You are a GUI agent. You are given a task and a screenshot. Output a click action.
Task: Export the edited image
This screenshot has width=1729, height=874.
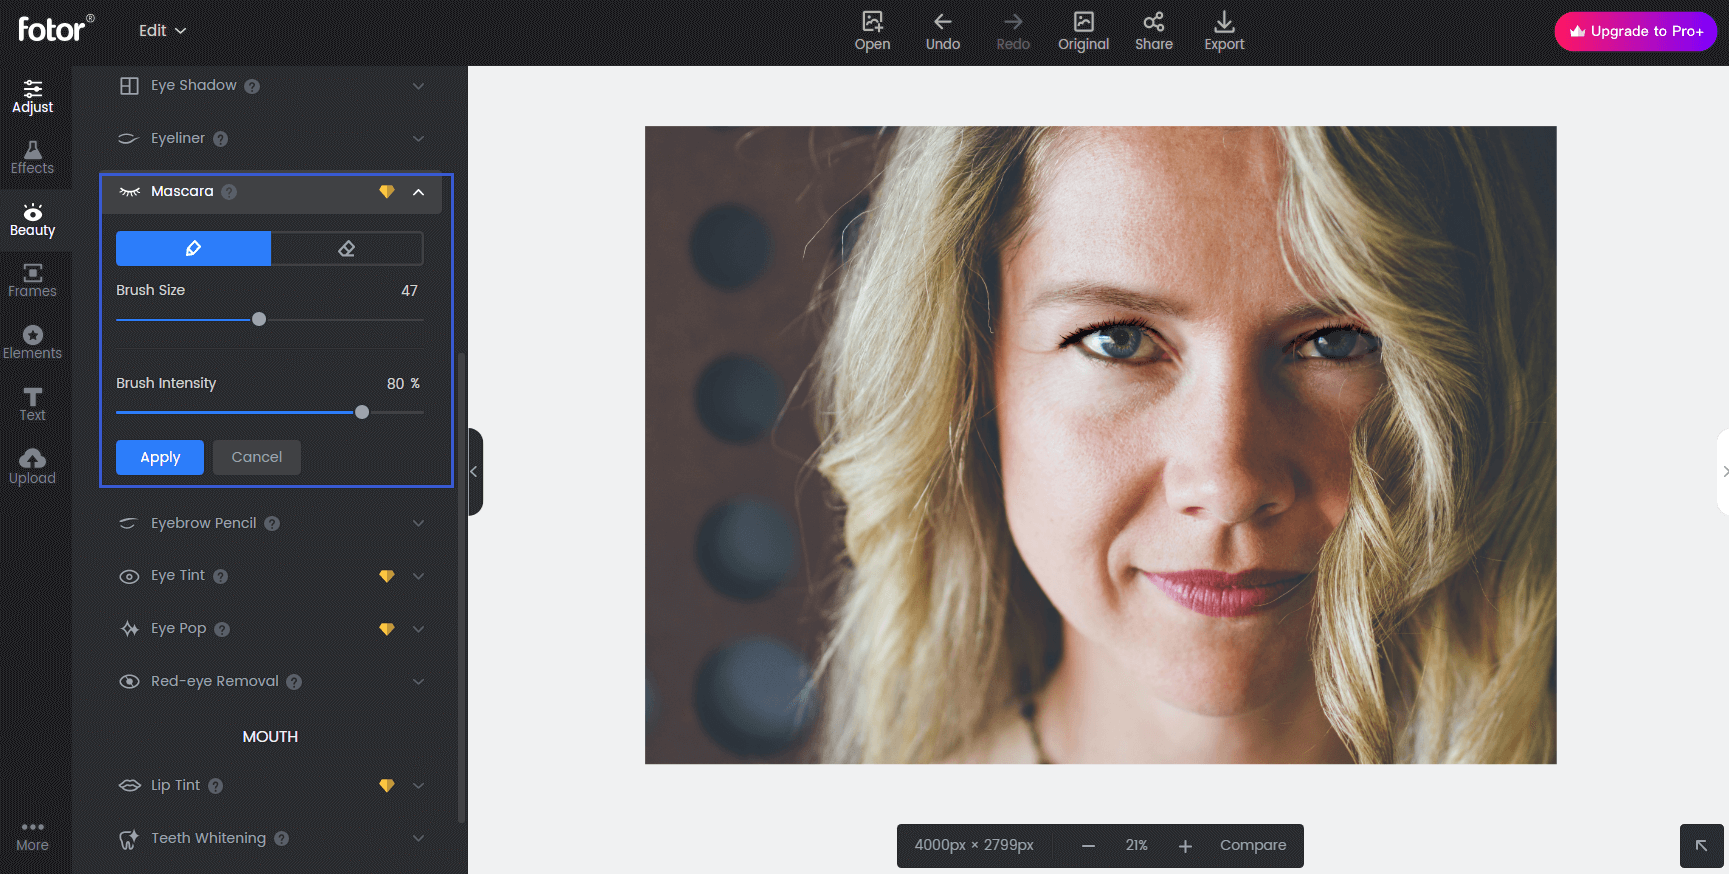click(1224, 31)
